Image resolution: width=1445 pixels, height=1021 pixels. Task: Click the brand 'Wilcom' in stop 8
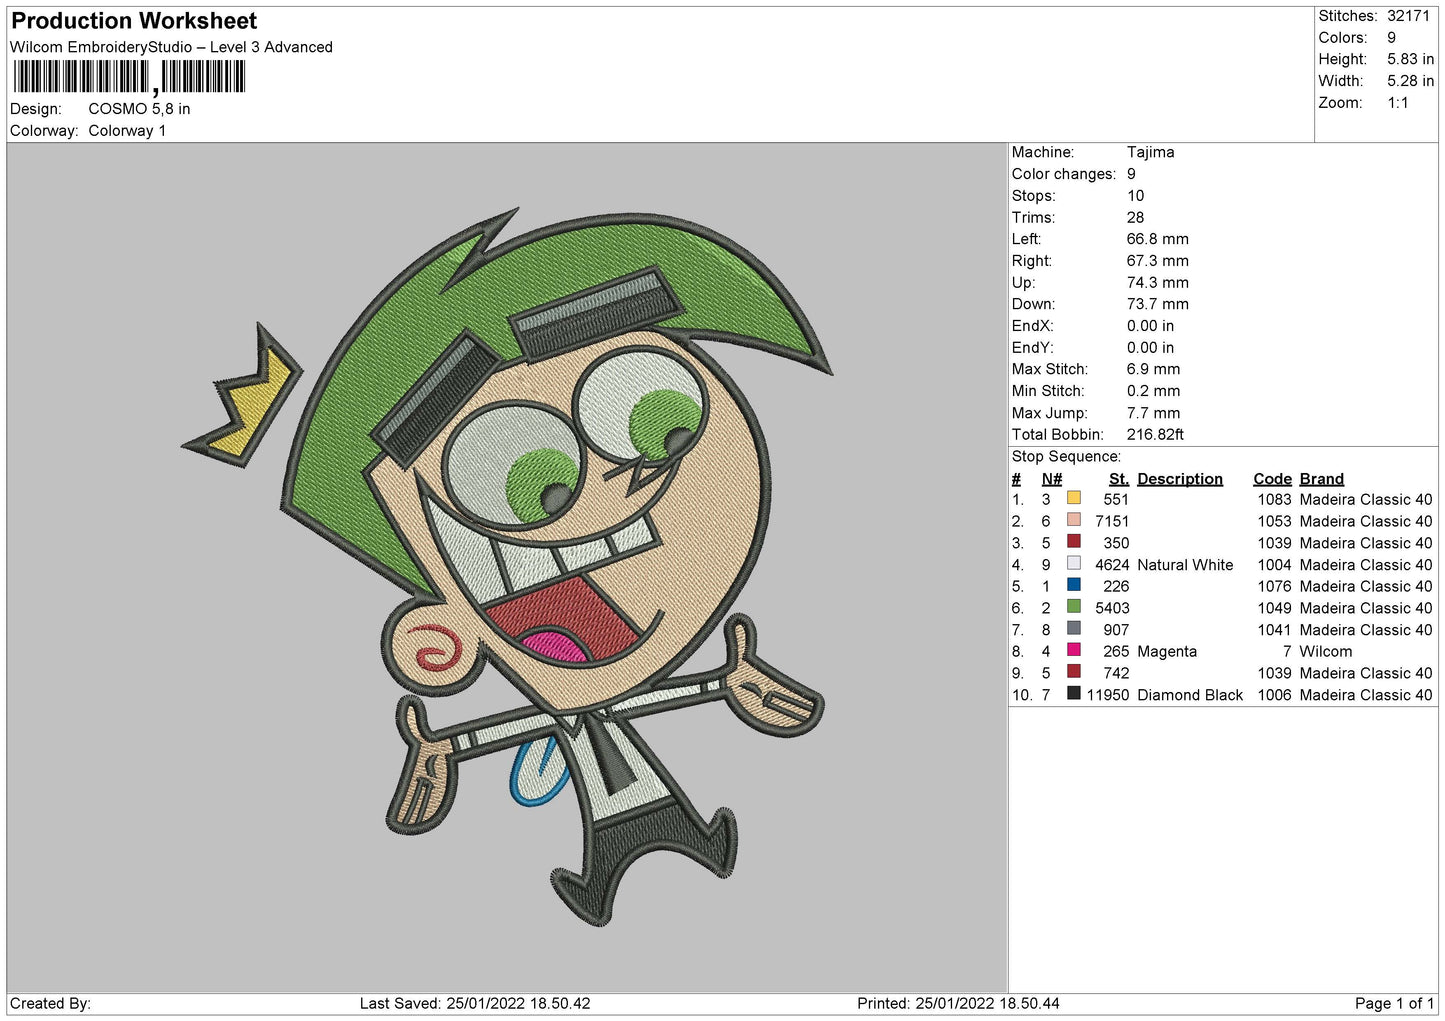(x=1325, y=652)
